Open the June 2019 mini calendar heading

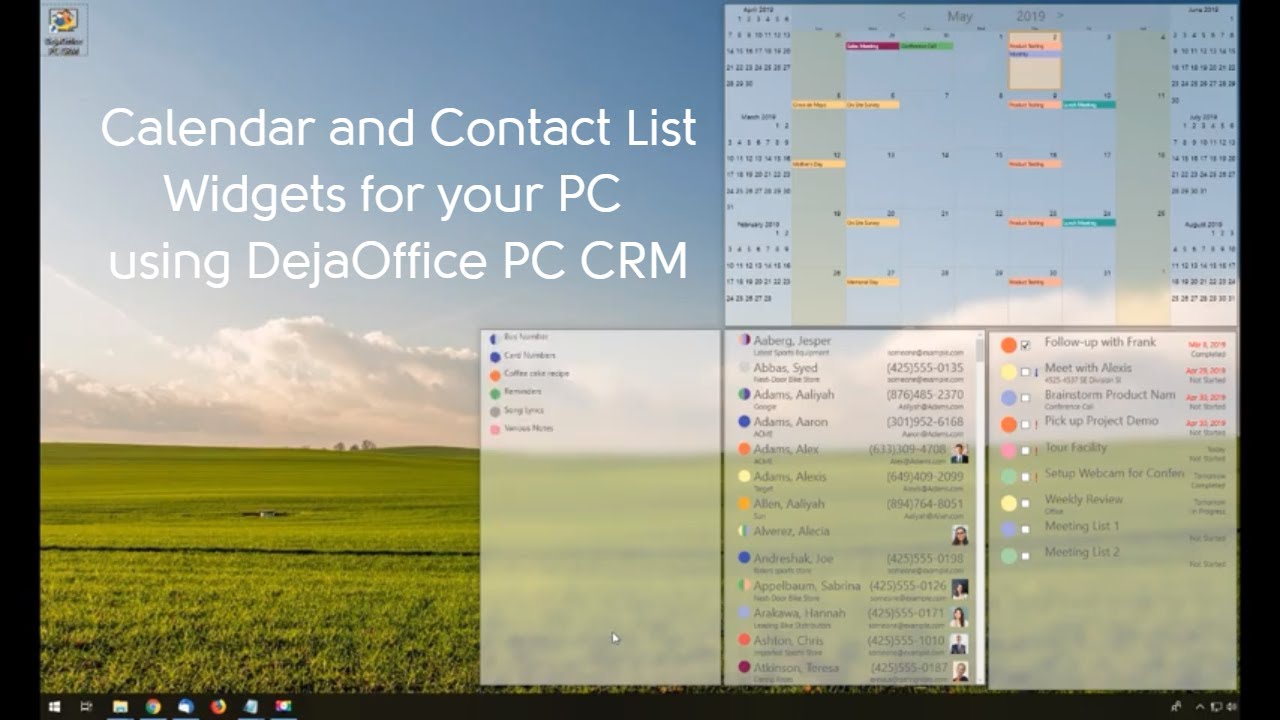[x=1204, y=8]
